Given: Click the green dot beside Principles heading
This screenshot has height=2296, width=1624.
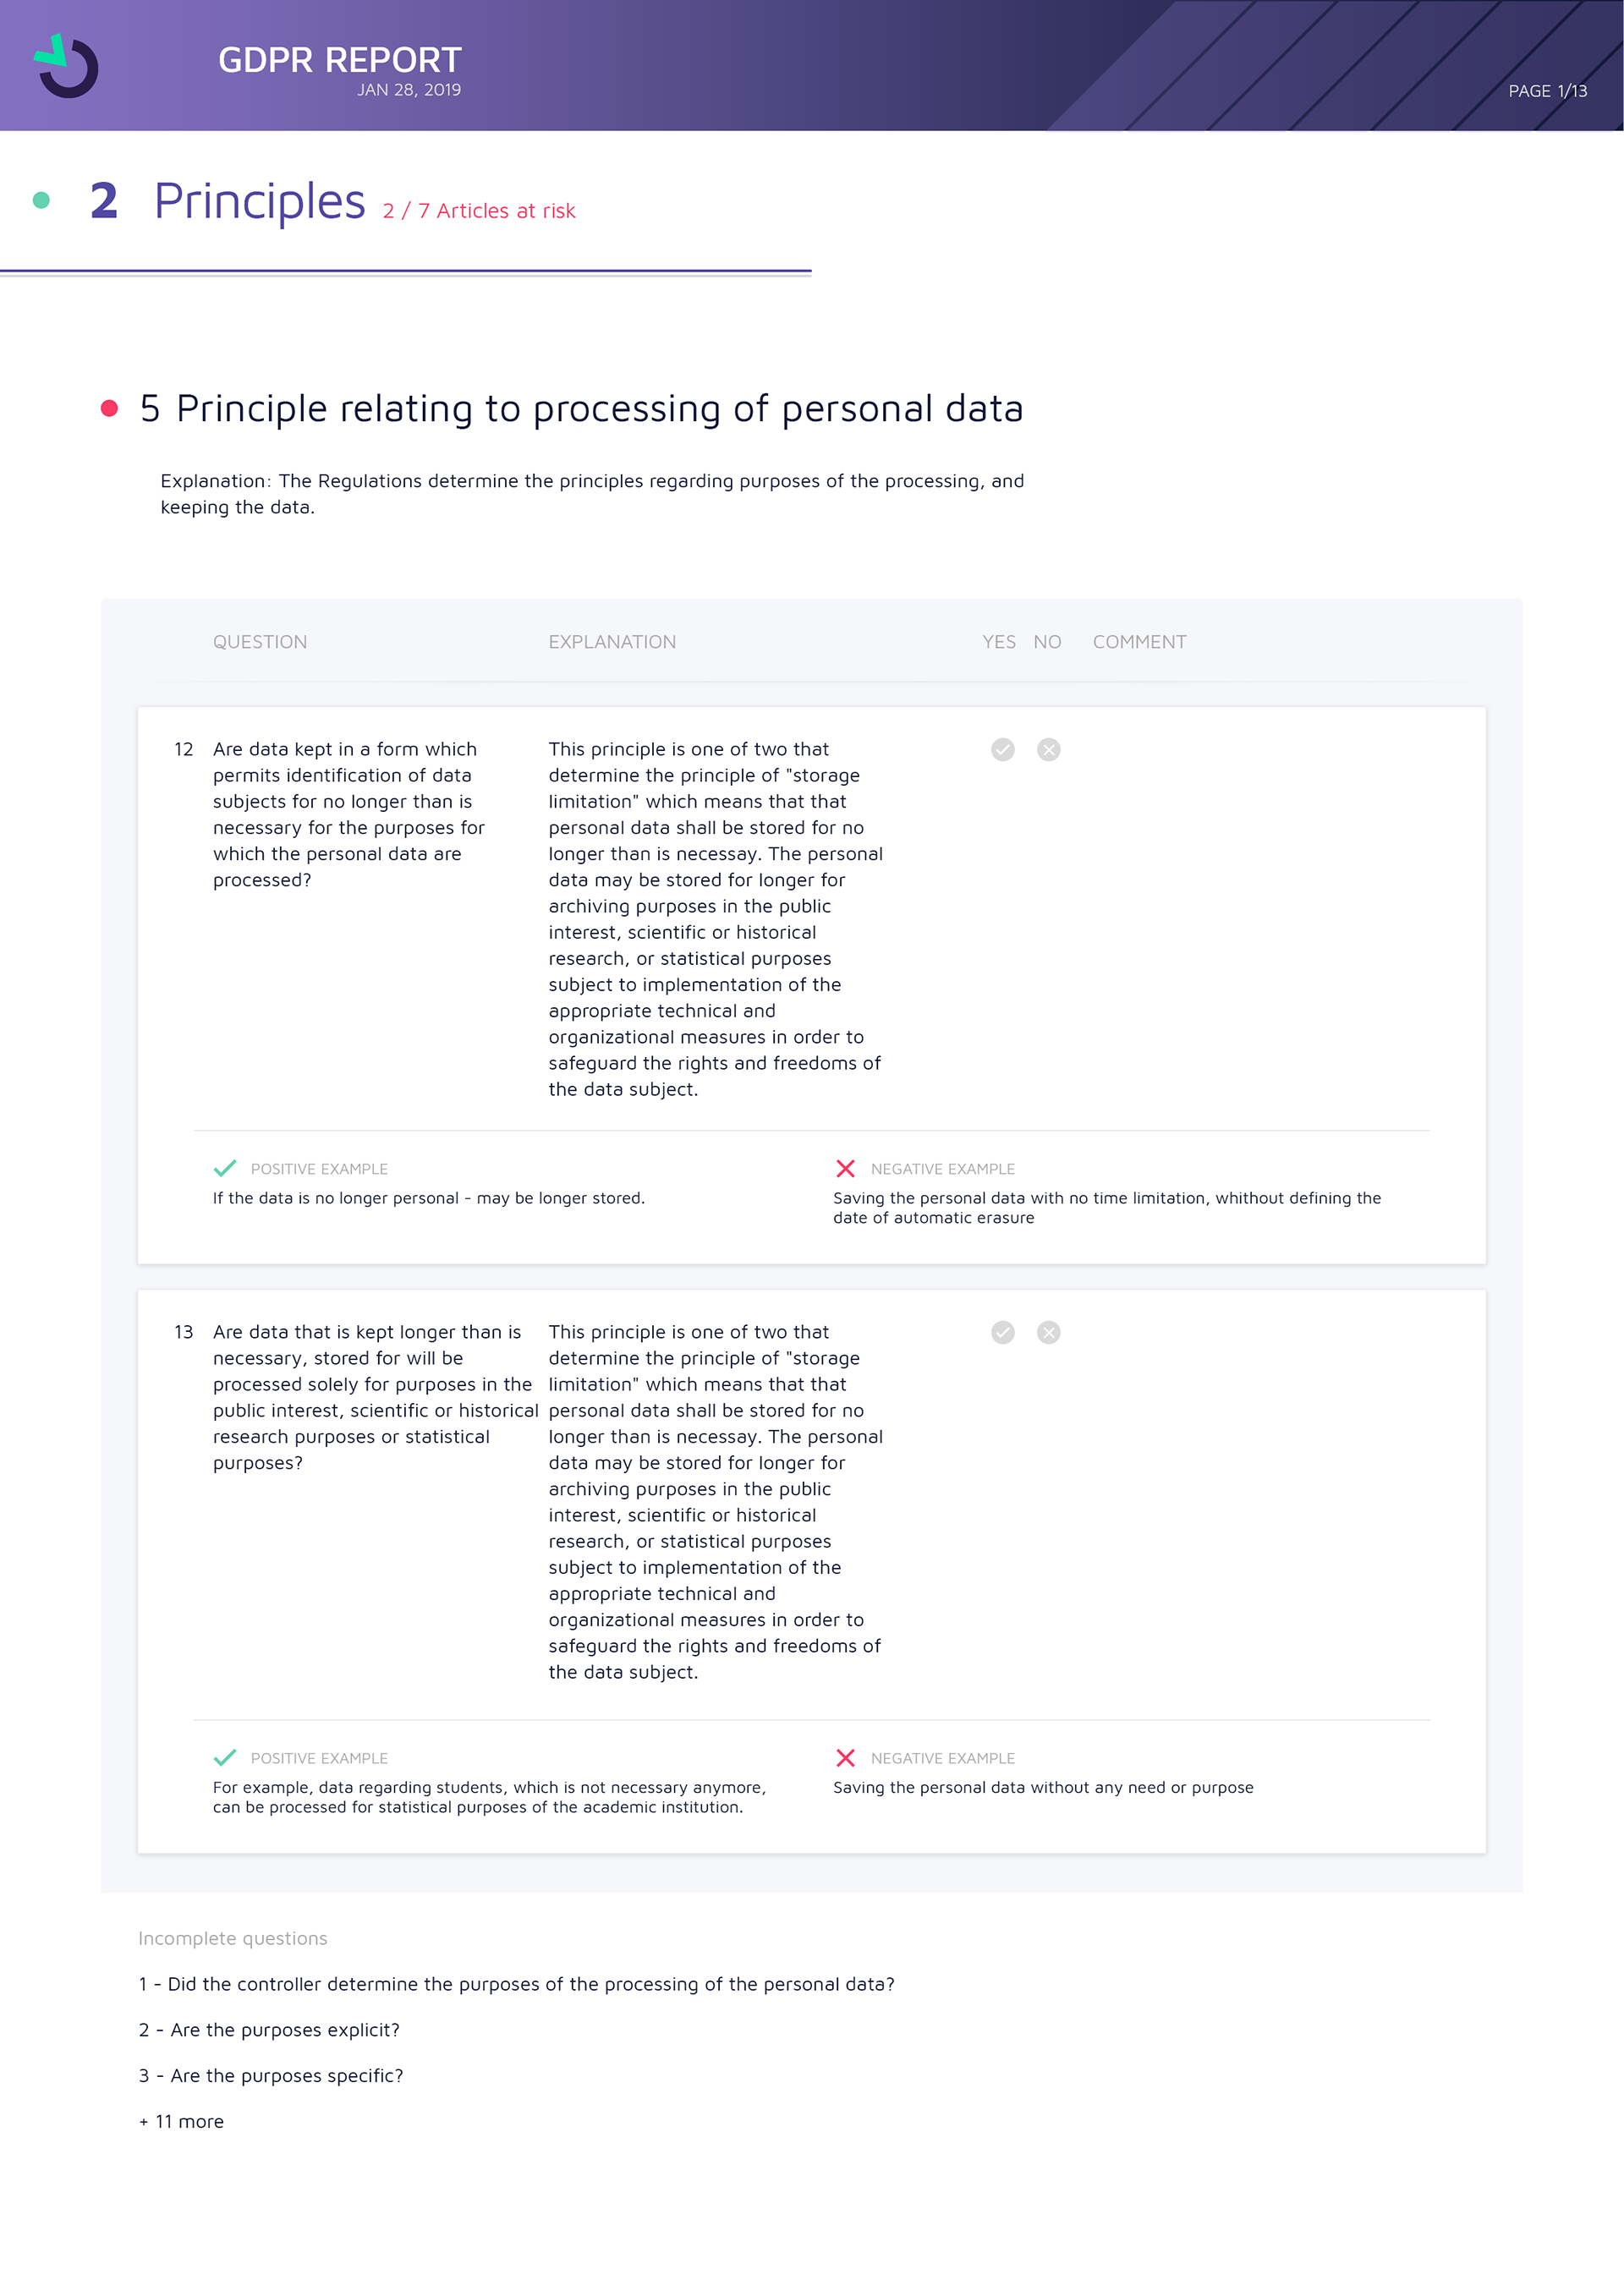Looking at the screenshot, I should click(41, 200).
